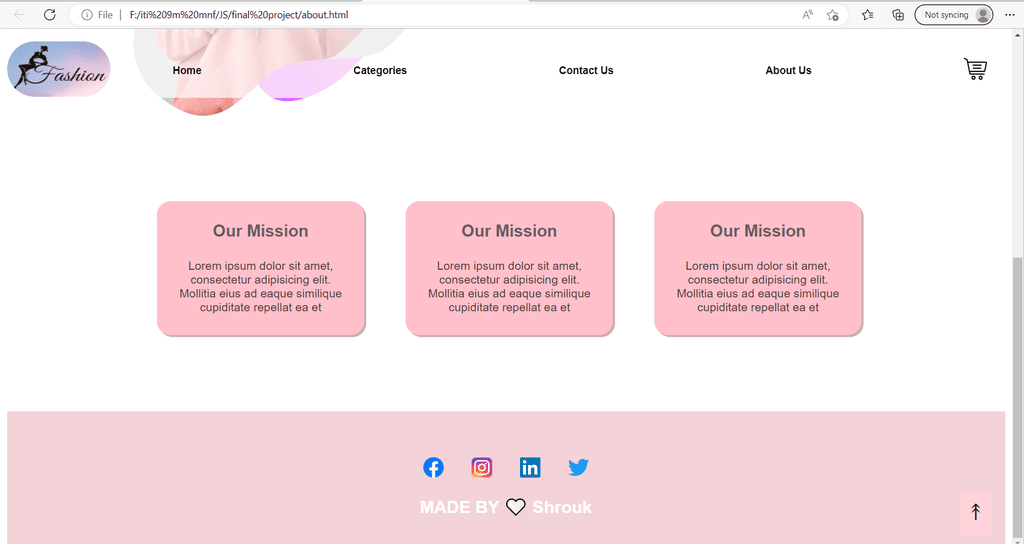Click the heart icon in footer
Viewport: 1024px width, 544px height.
coord(516,507)
